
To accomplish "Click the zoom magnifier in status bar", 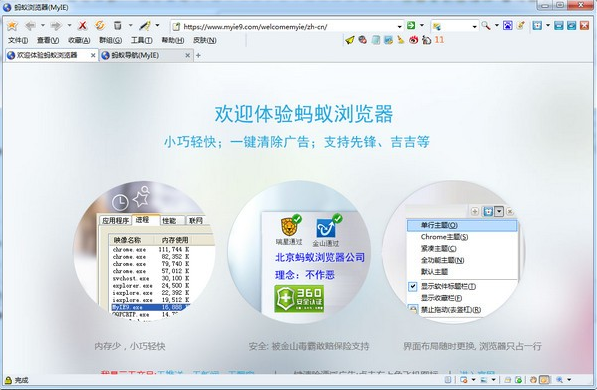I will 559,379.
